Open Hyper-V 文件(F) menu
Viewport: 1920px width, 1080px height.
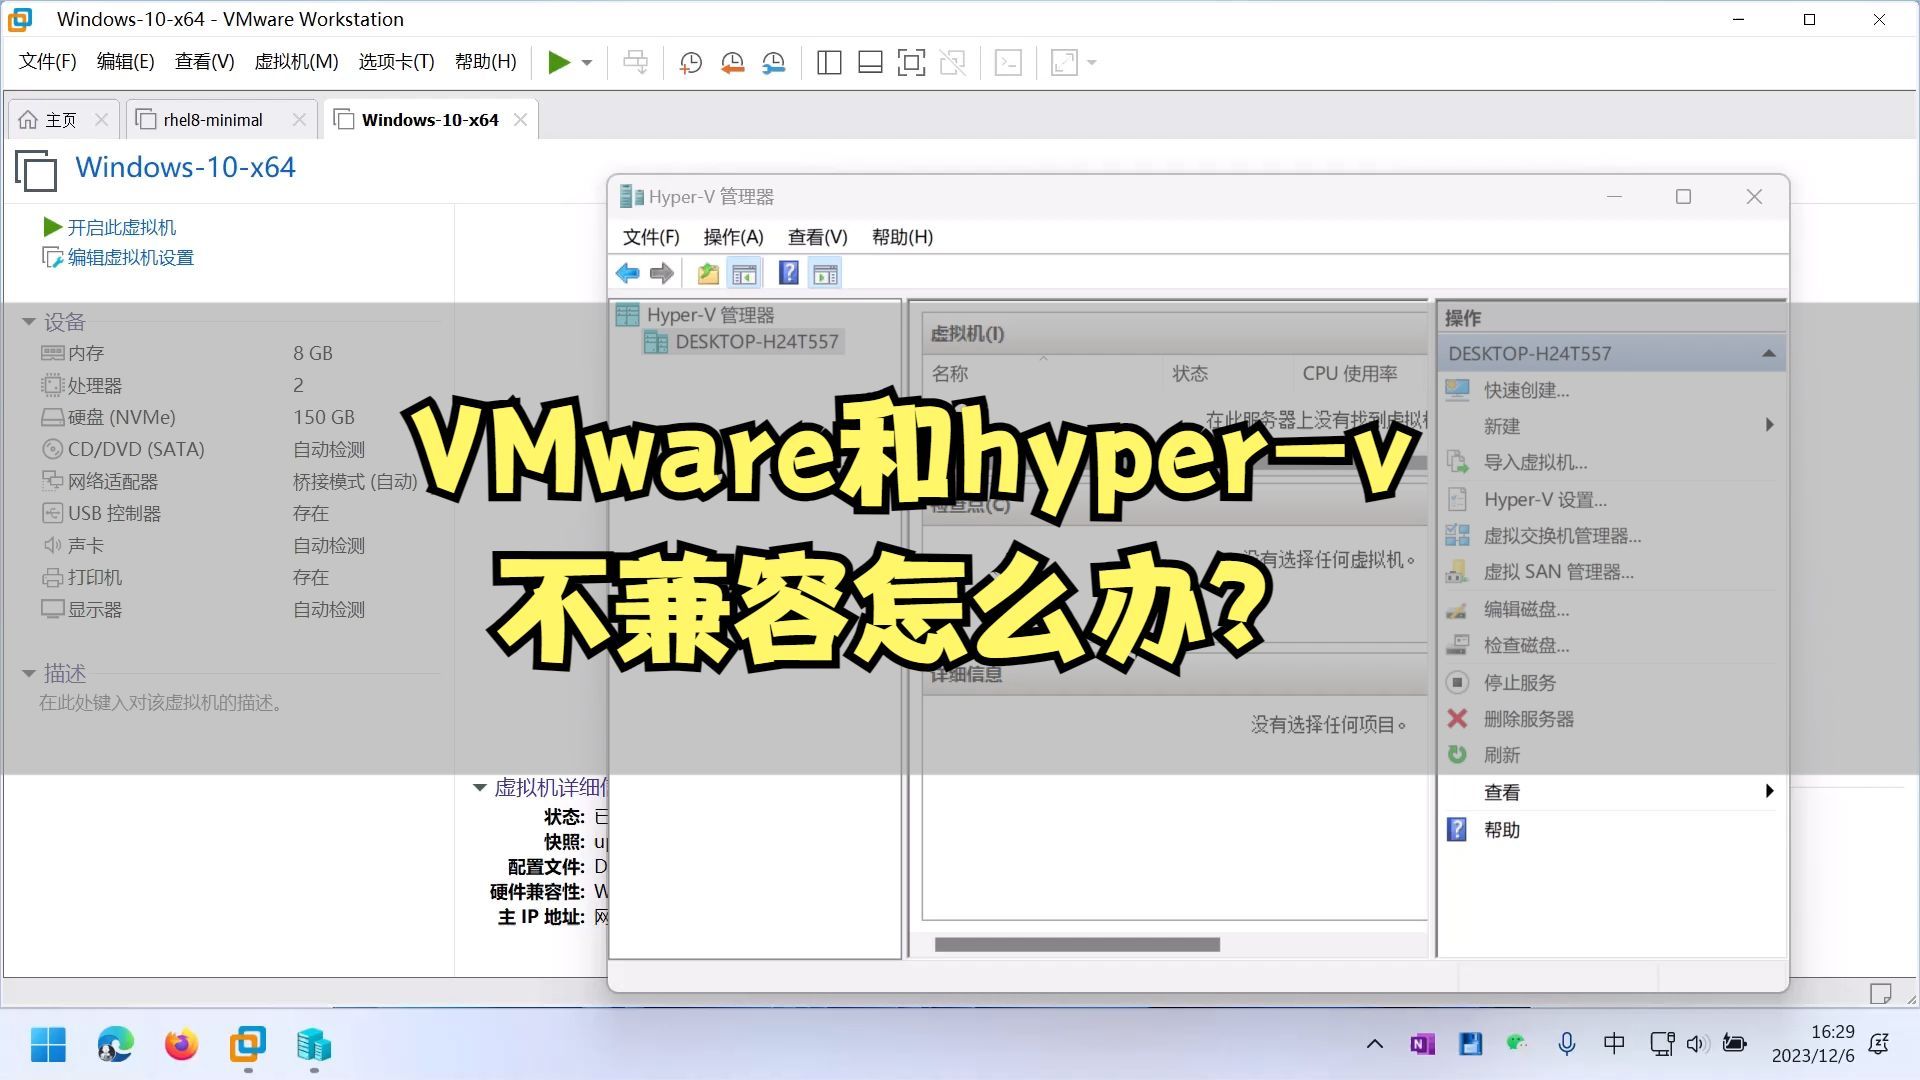pos(651,237)
